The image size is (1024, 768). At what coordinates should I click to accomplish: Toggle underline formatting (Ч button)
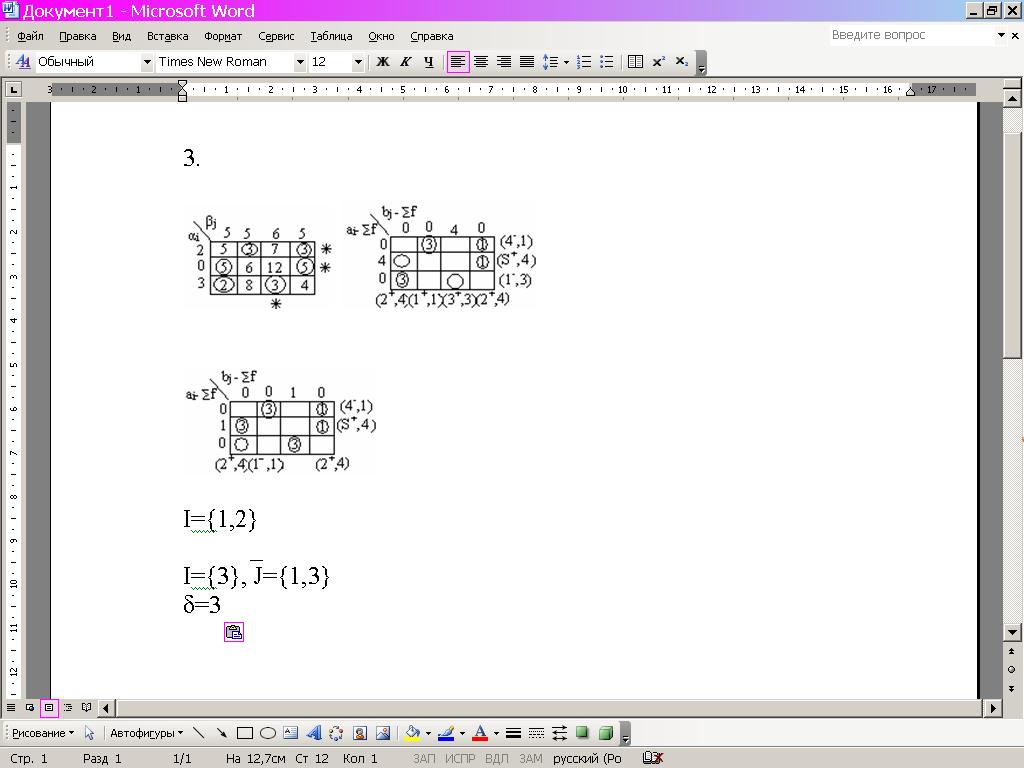coord(428,62)
